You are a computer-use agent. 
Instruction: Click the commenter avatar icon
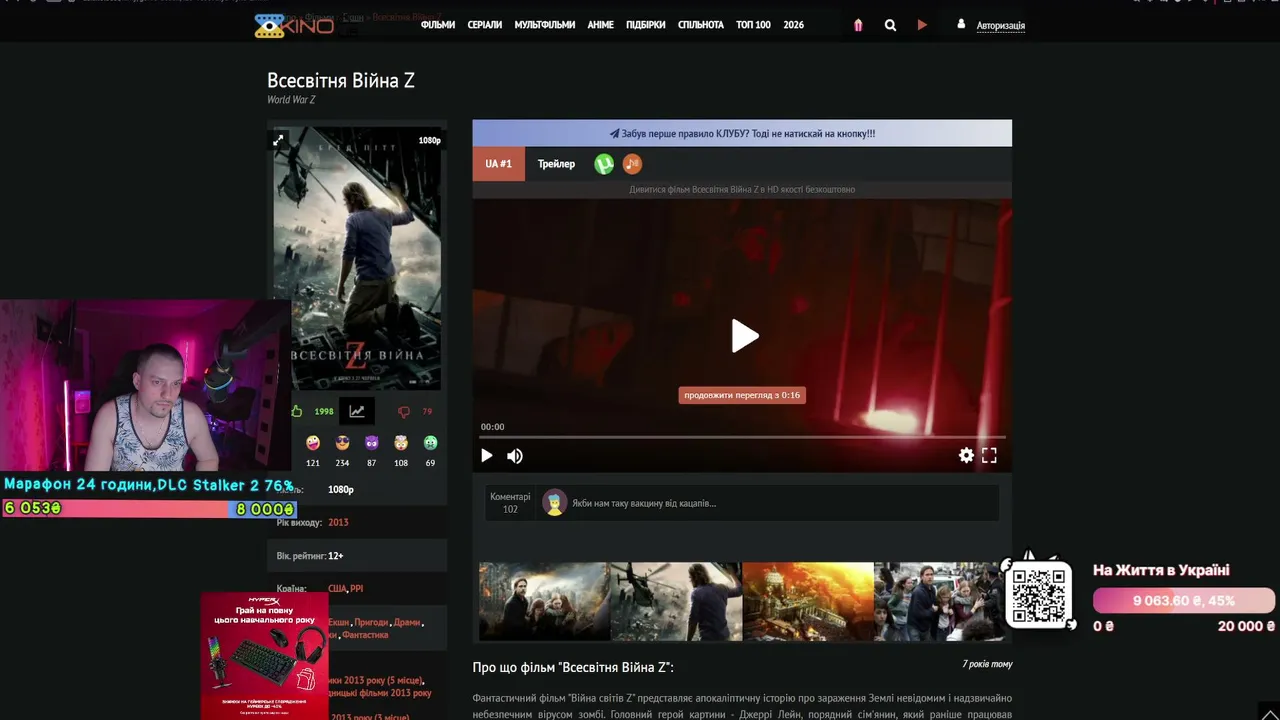point(554,502)
